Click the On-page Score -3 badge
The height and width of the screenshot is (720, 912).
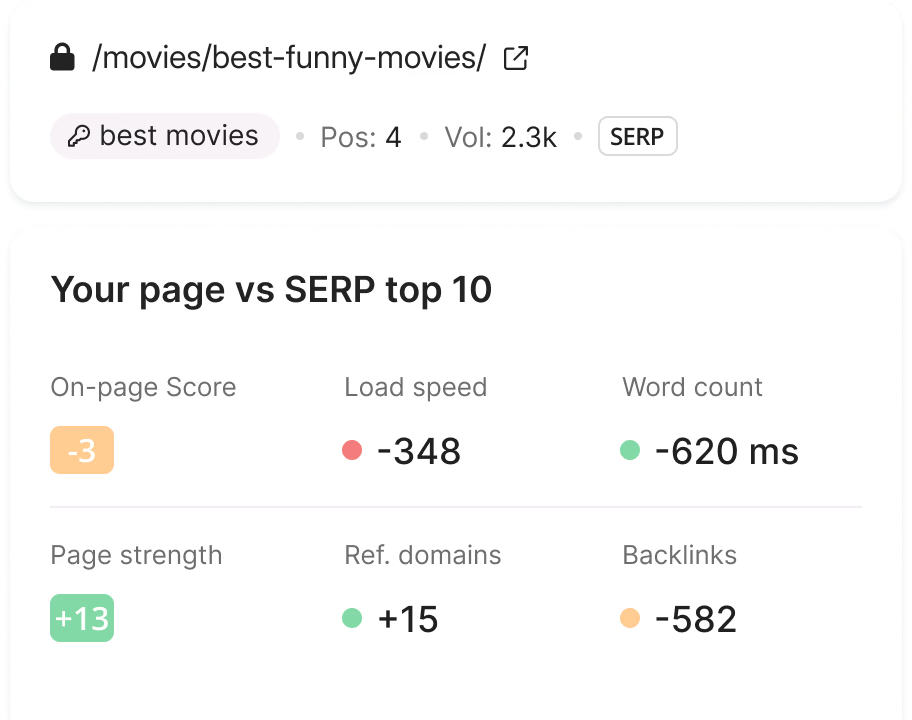tap(82, 450)
